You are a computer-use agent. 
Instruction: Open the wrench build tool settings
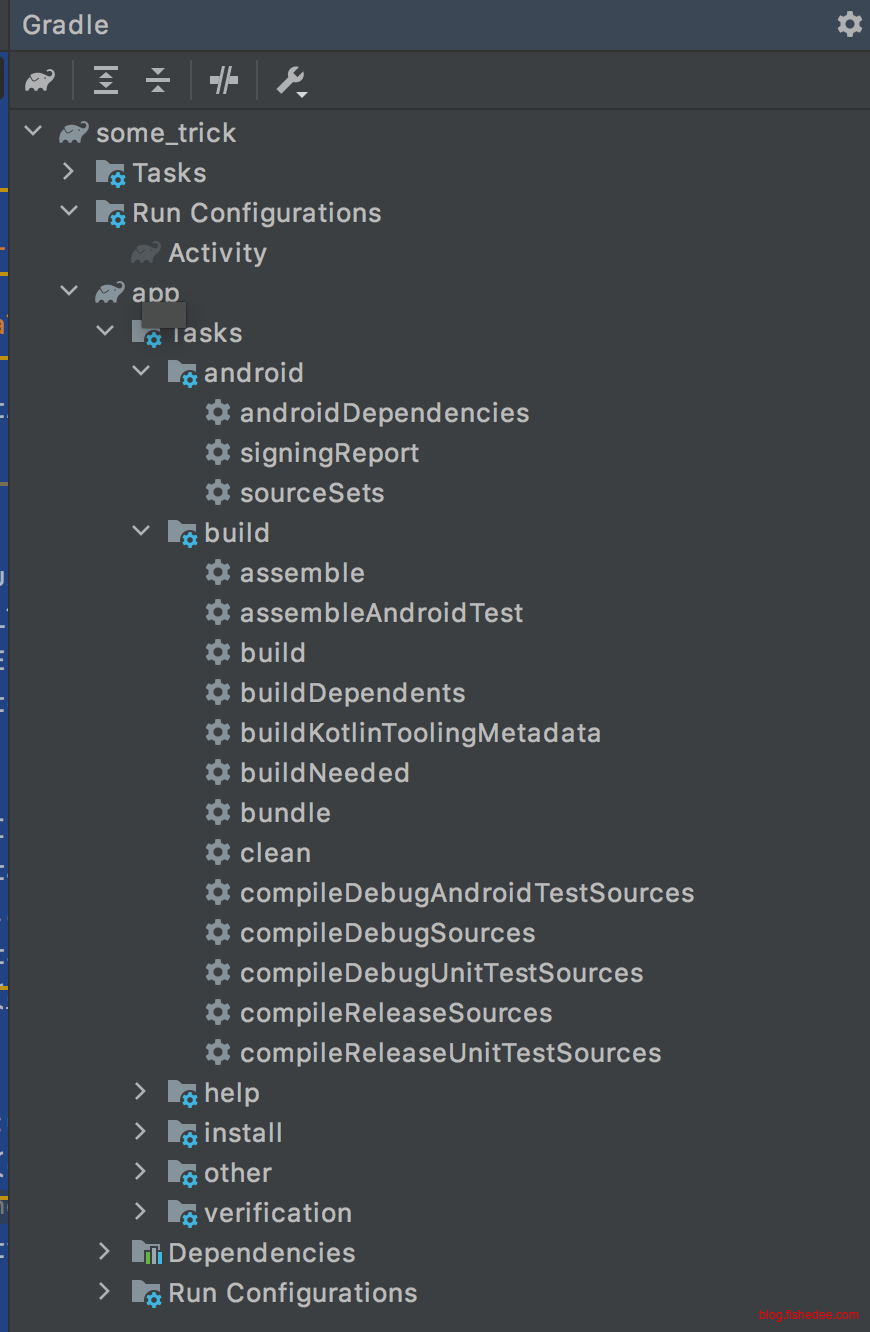pyautogui.click(x=291, y=81)
